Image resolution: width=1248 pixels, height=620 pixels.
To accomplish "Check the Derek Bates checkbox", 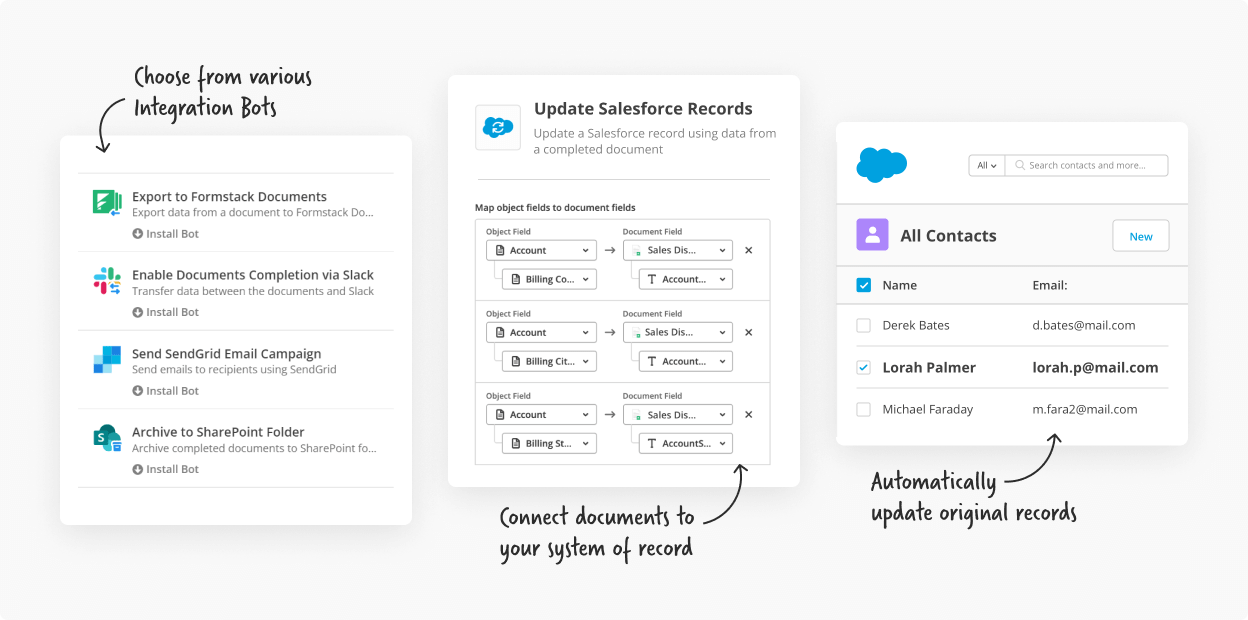I will 863,326.
